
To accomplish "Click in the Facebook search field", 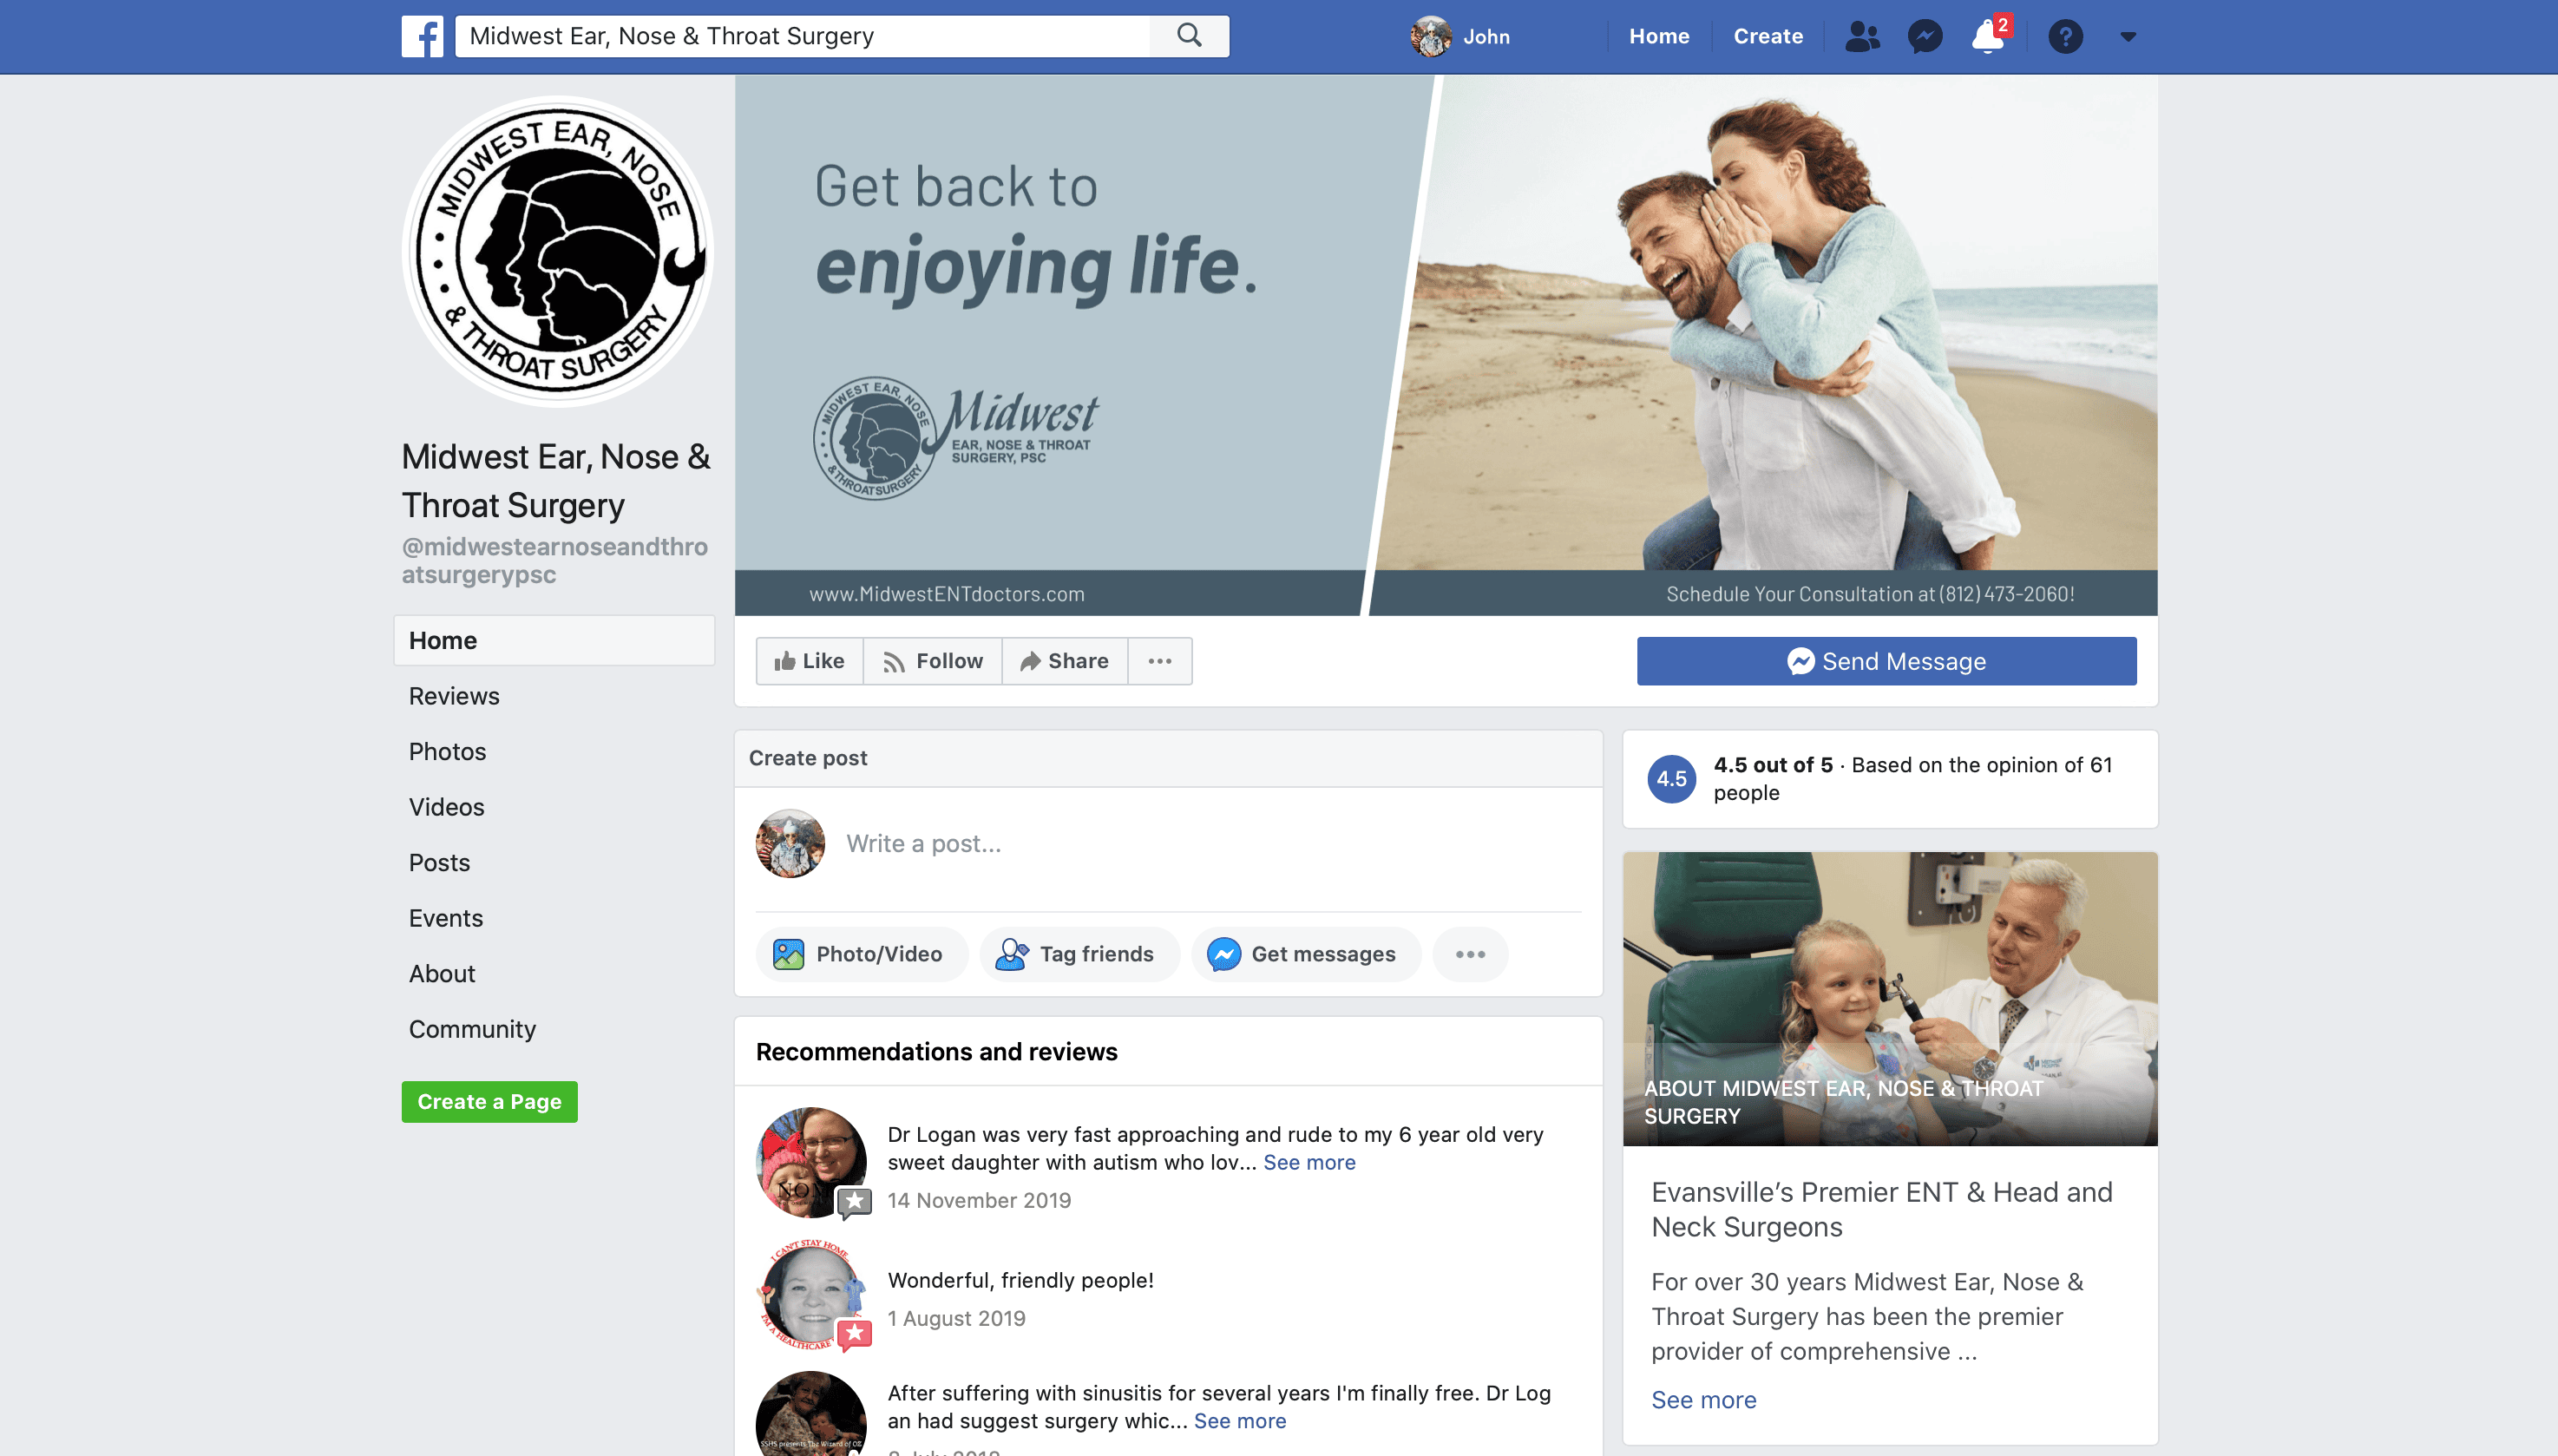I will pyautogui.click(x=802, y=36).
